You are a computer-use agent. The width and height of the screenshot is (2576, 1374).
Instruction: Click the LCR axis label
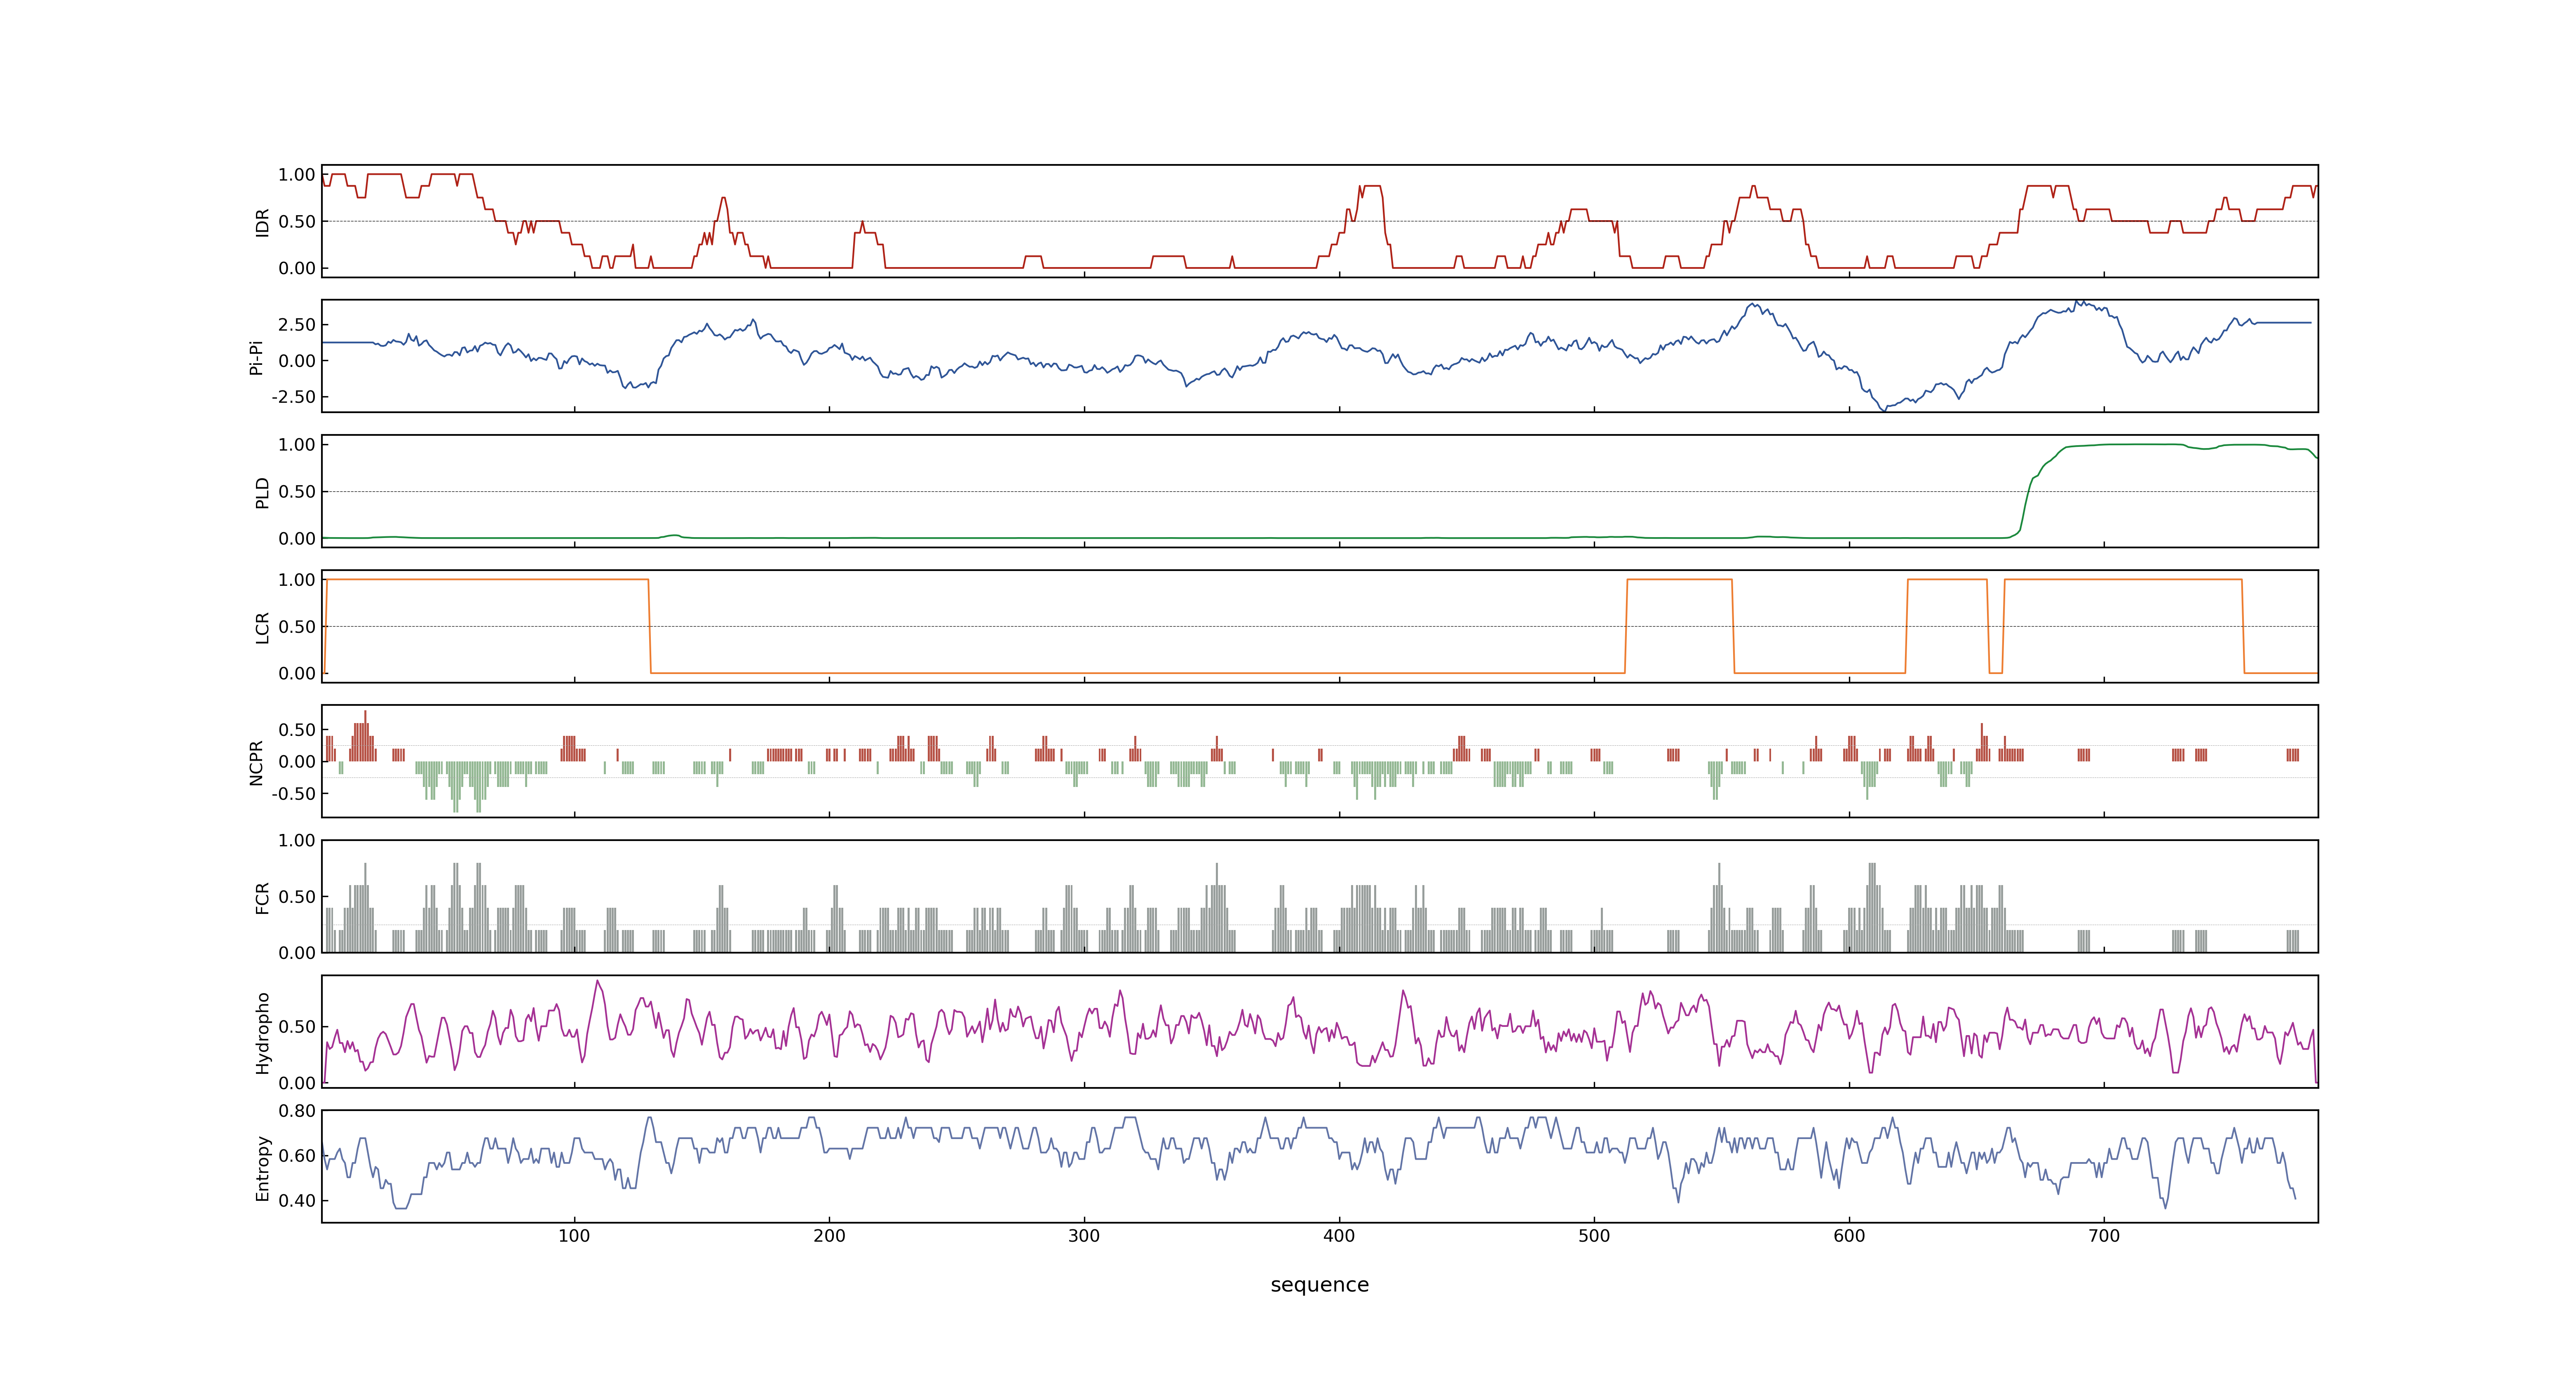point(262,627)
